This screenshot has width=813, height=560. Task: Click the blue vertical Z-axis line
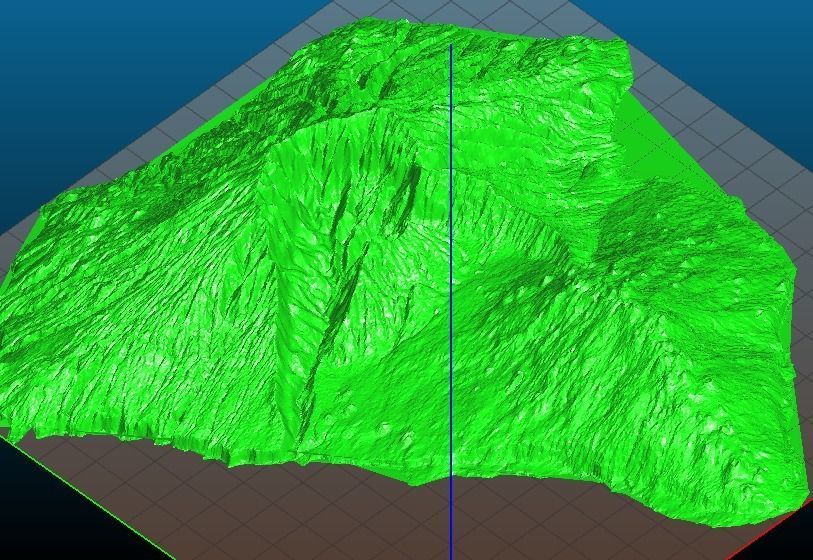(451, 302)
